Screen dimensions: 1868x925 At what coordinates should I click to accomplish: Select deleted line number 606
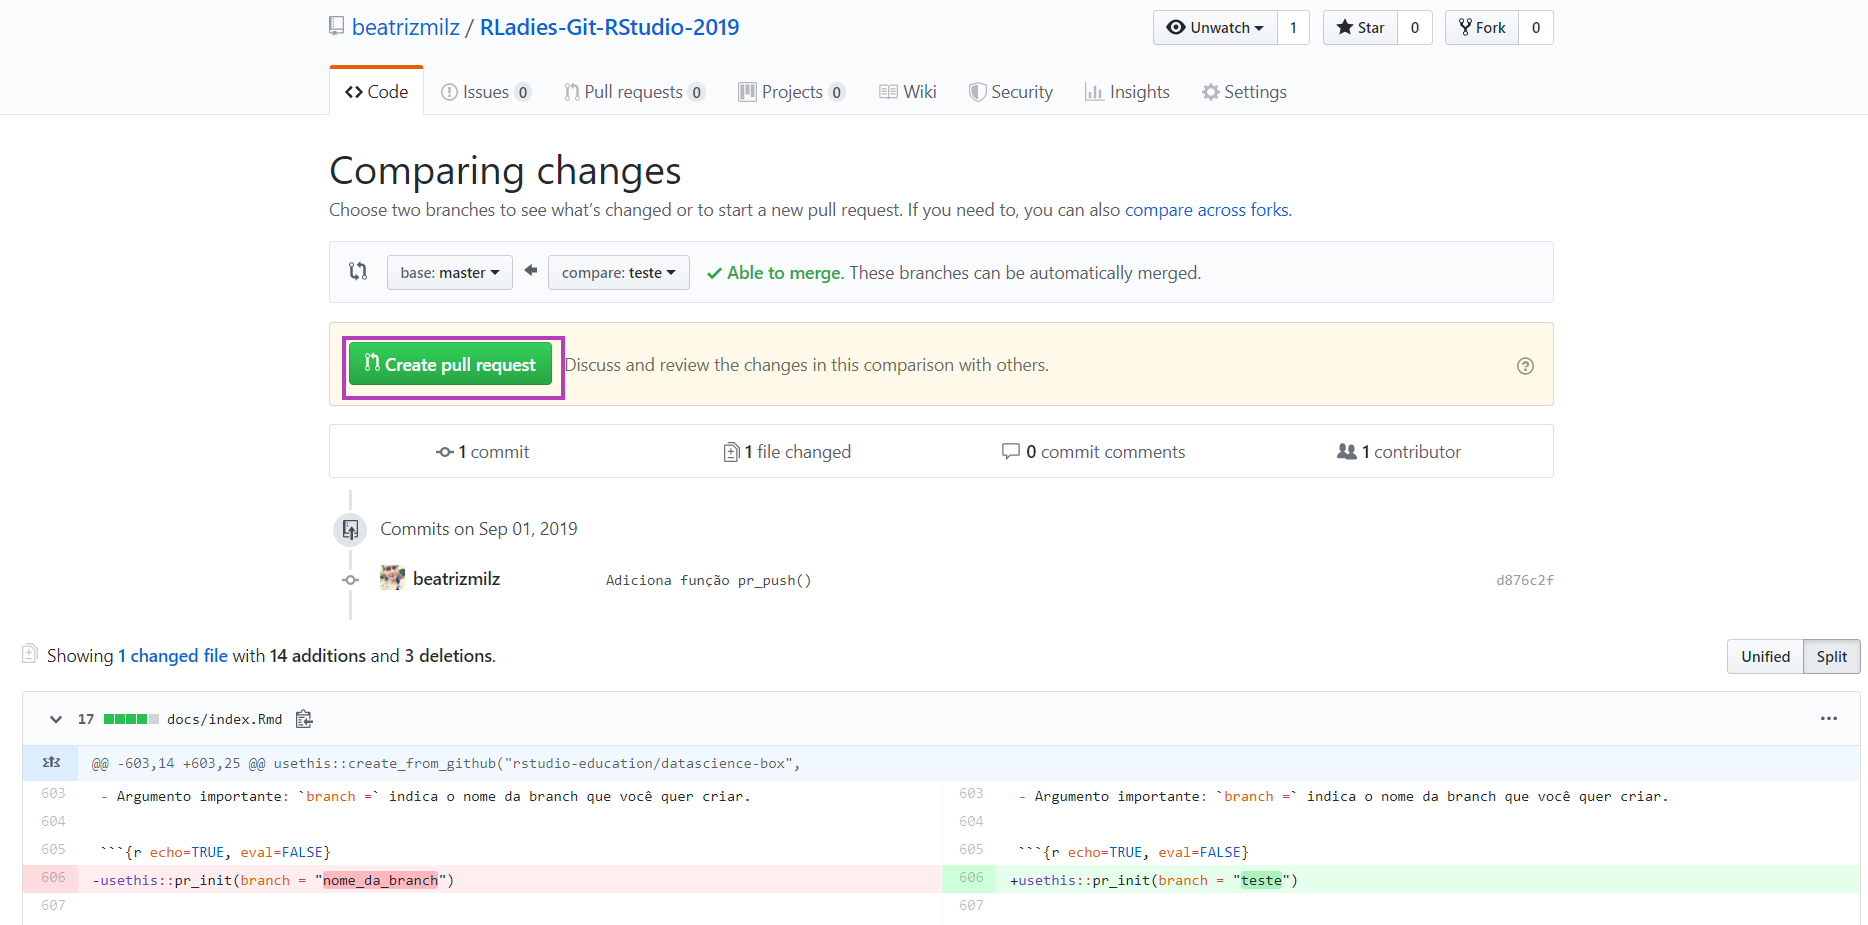coord(53,878)
